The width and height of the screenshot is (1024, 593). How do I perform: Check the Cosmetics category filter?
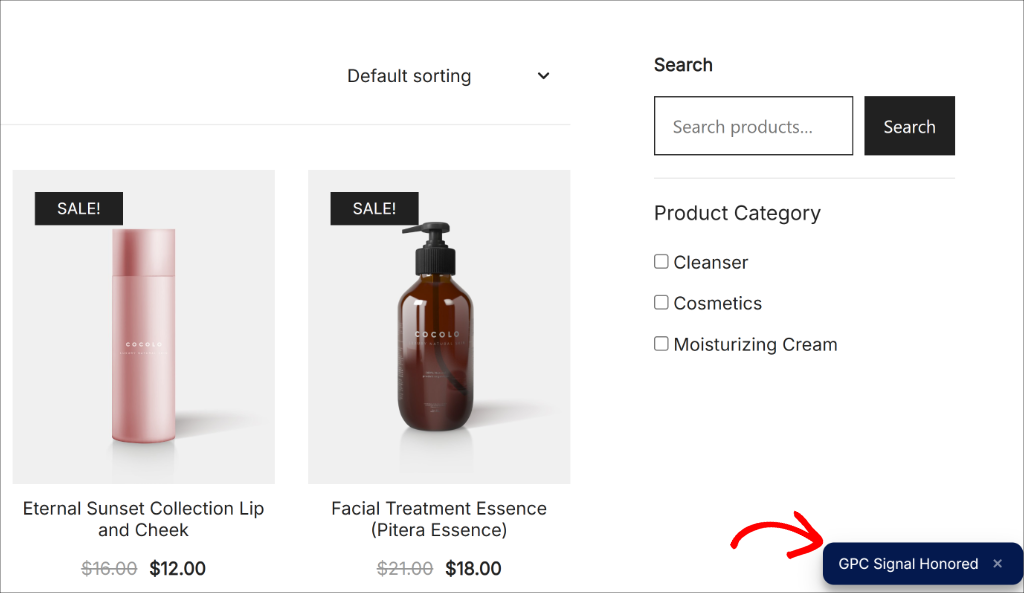pyautogui.click(x=661, y=302)
